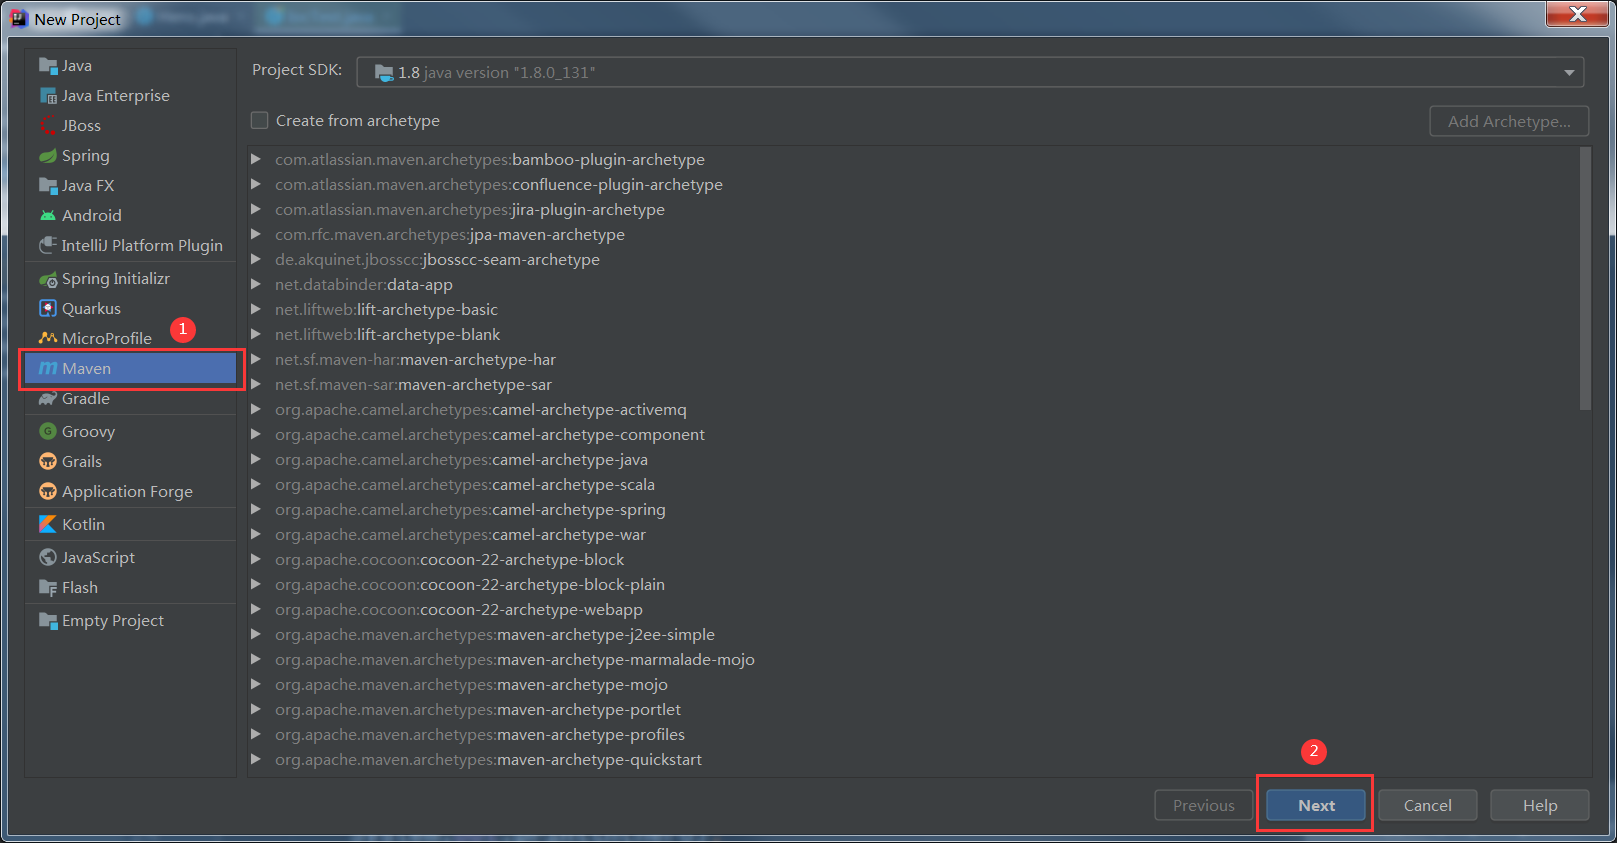Screen dimensions: 1617x843
Task: Expand the data-app archetype node
Action: (x=256, y=284)
